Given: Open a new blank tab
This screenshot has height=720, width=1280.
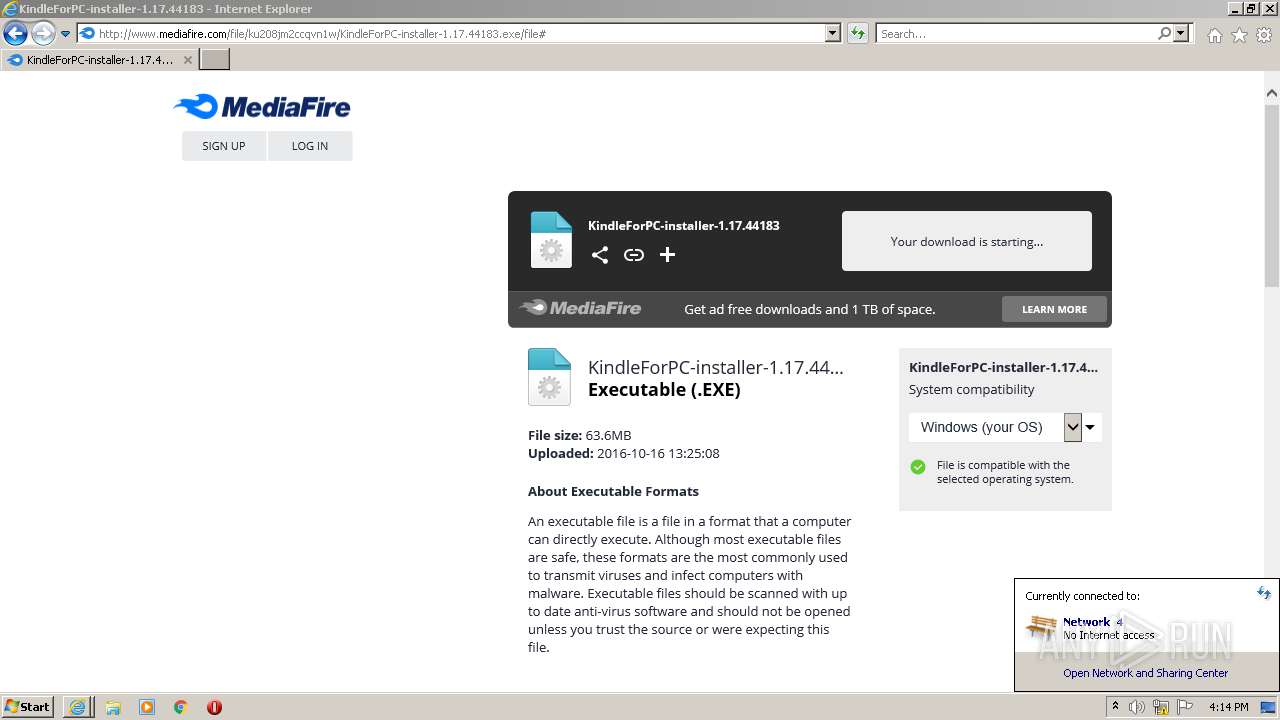Looking at the screenshot, I should coord(215,60).
